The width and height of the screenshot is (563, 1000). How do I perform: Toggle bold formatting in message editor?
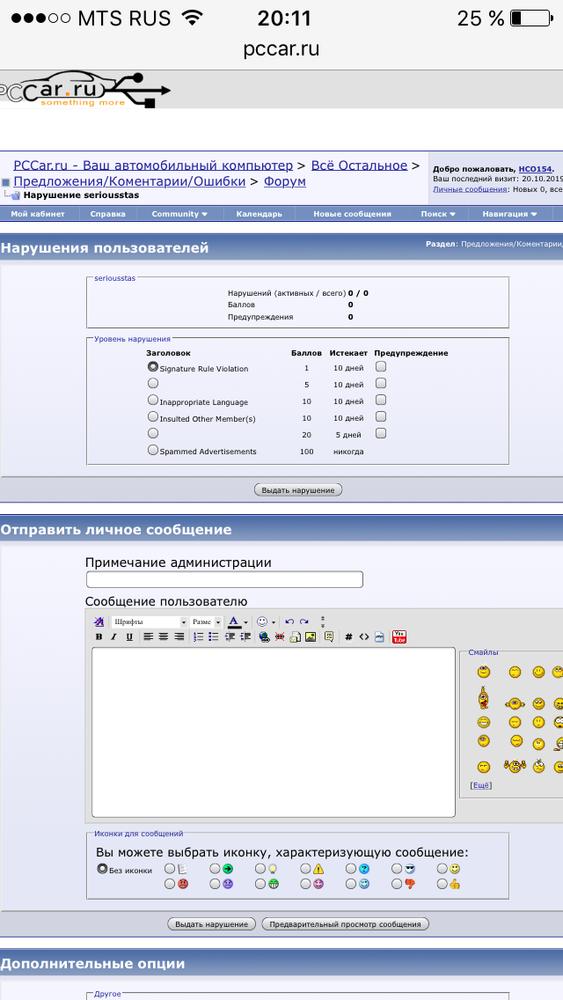(x=99, y=636)
